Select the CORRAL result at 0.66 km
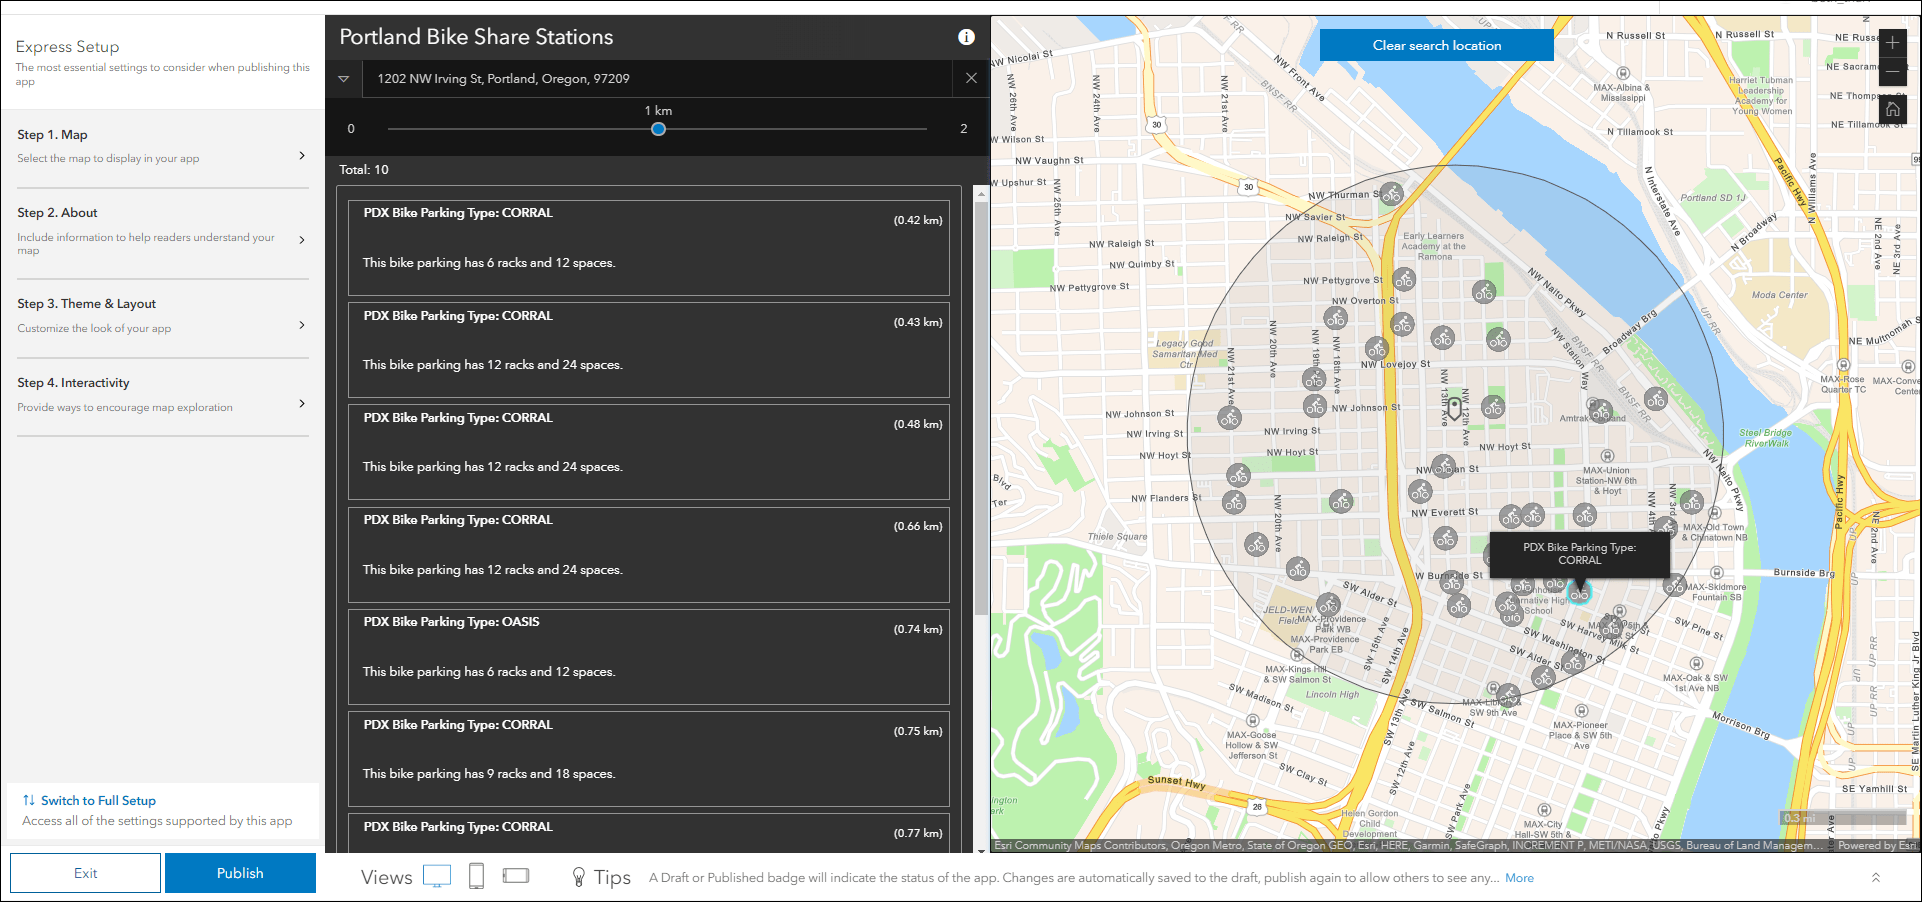The image size is (1922, 902). [649, 554]
